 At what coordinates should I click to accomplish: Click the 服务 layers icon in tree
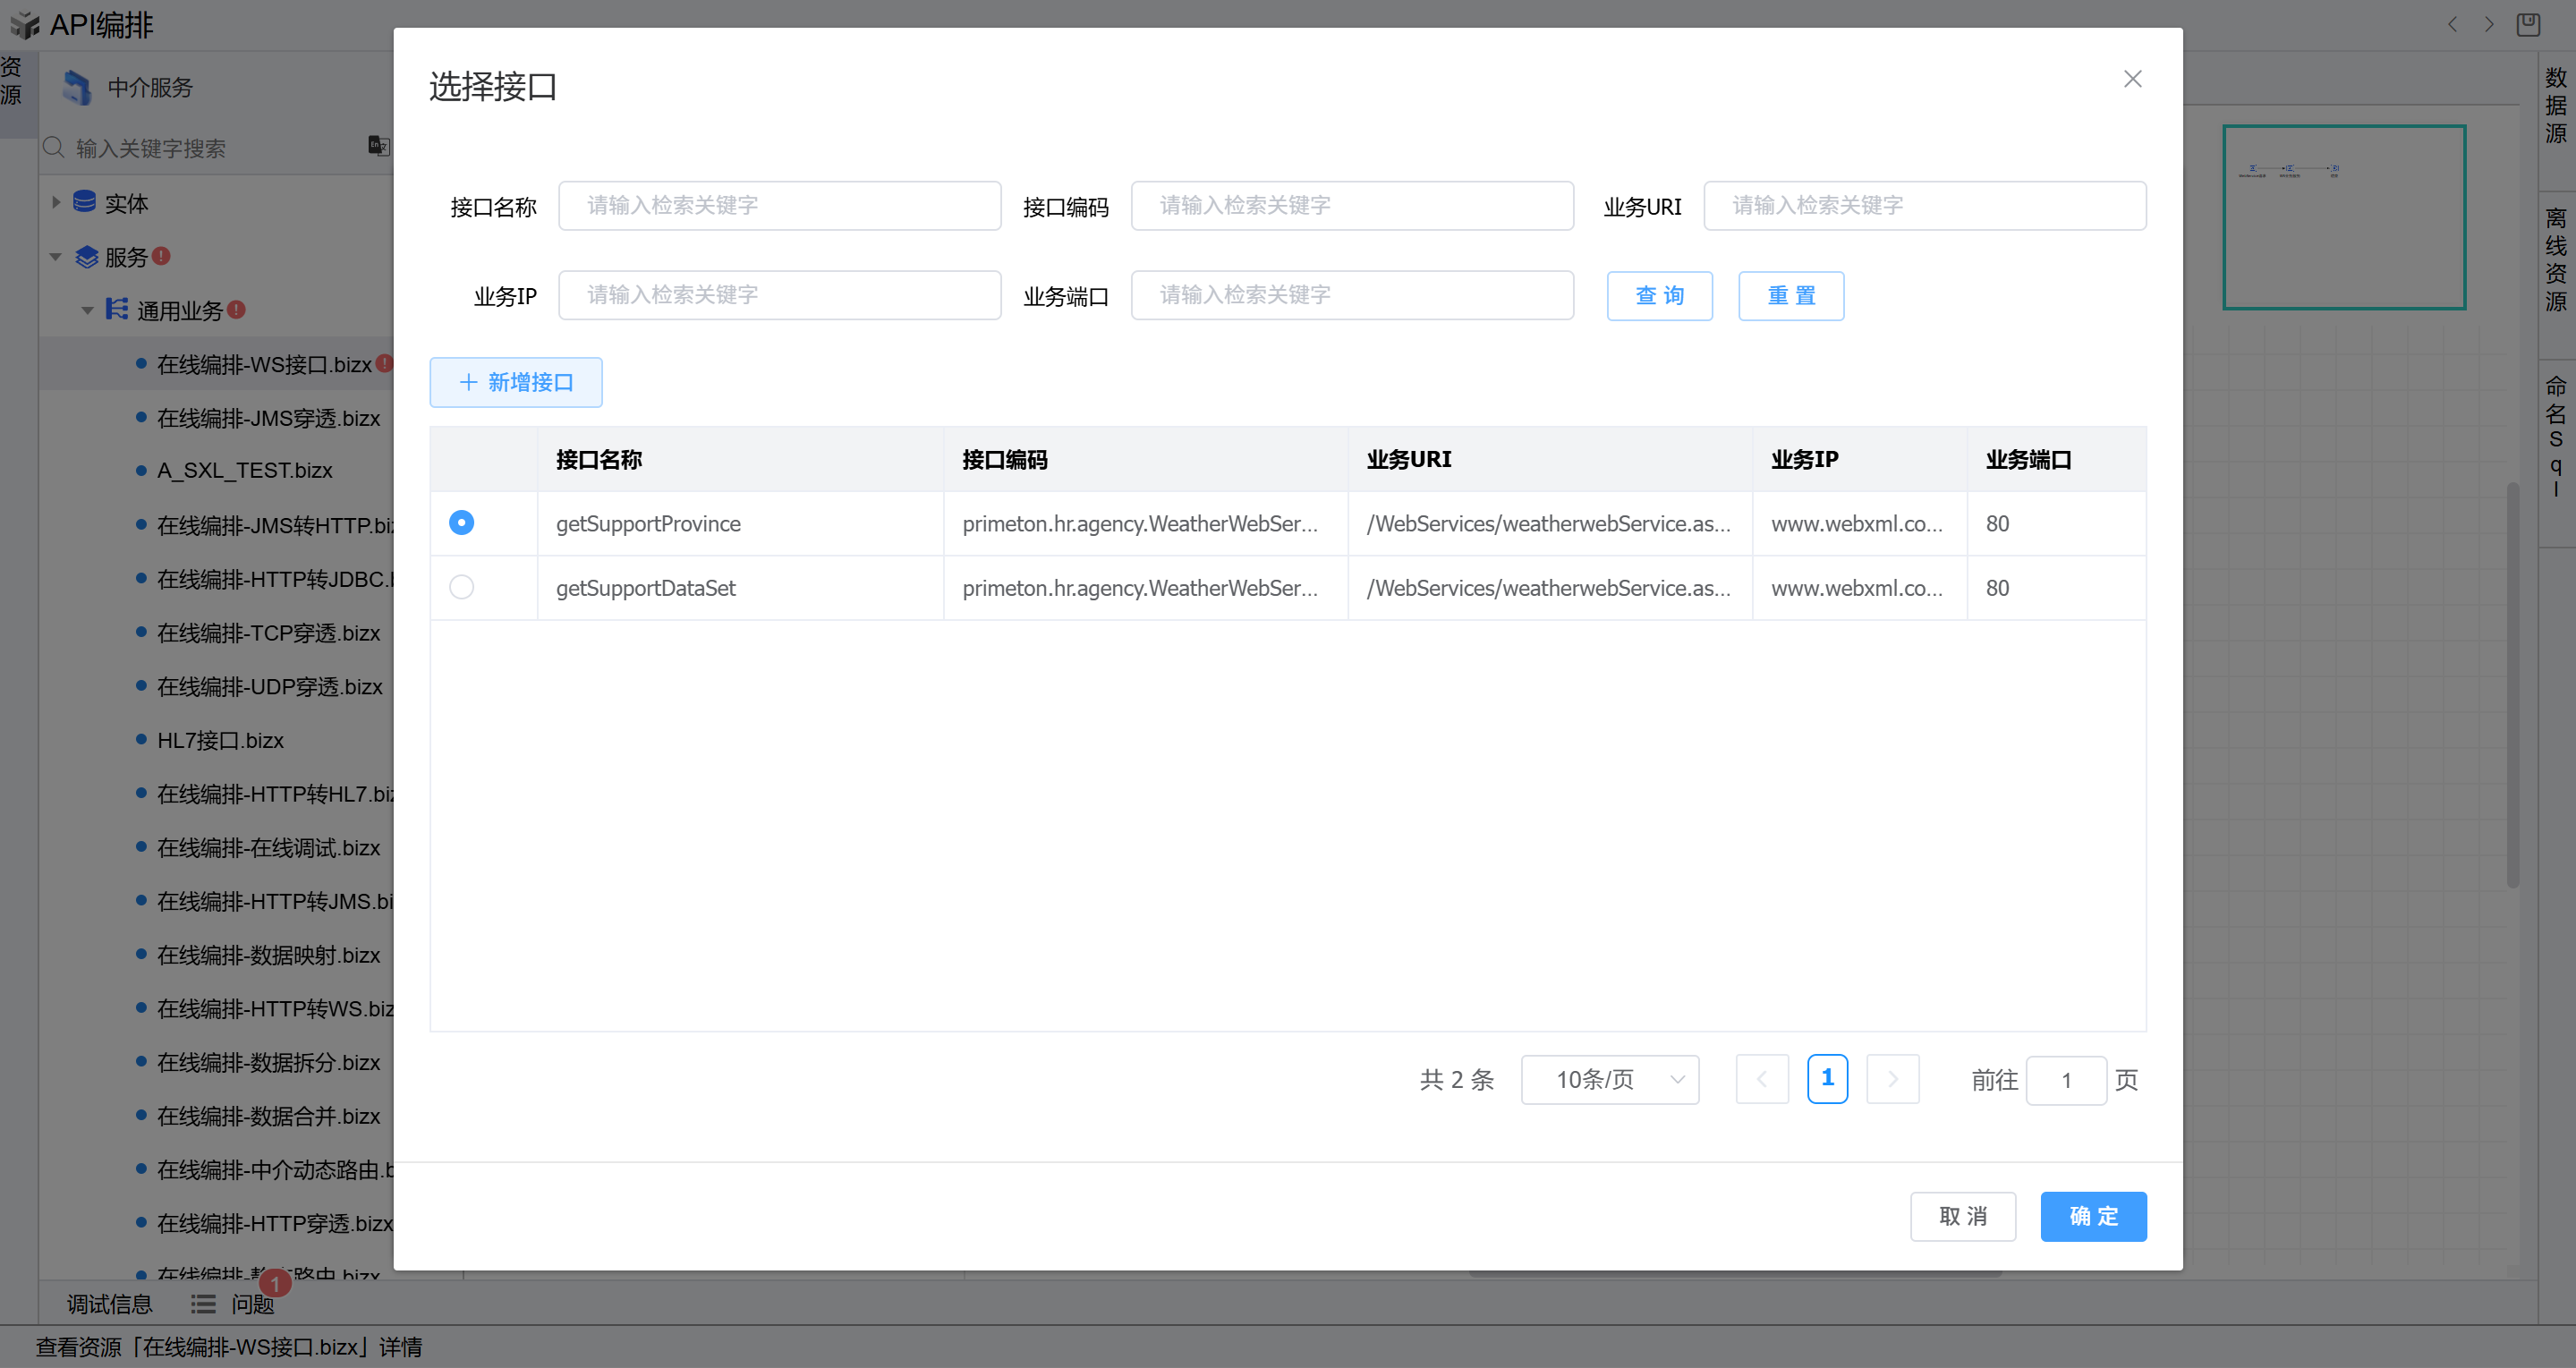pyautogui.click(x=87, y=257)
